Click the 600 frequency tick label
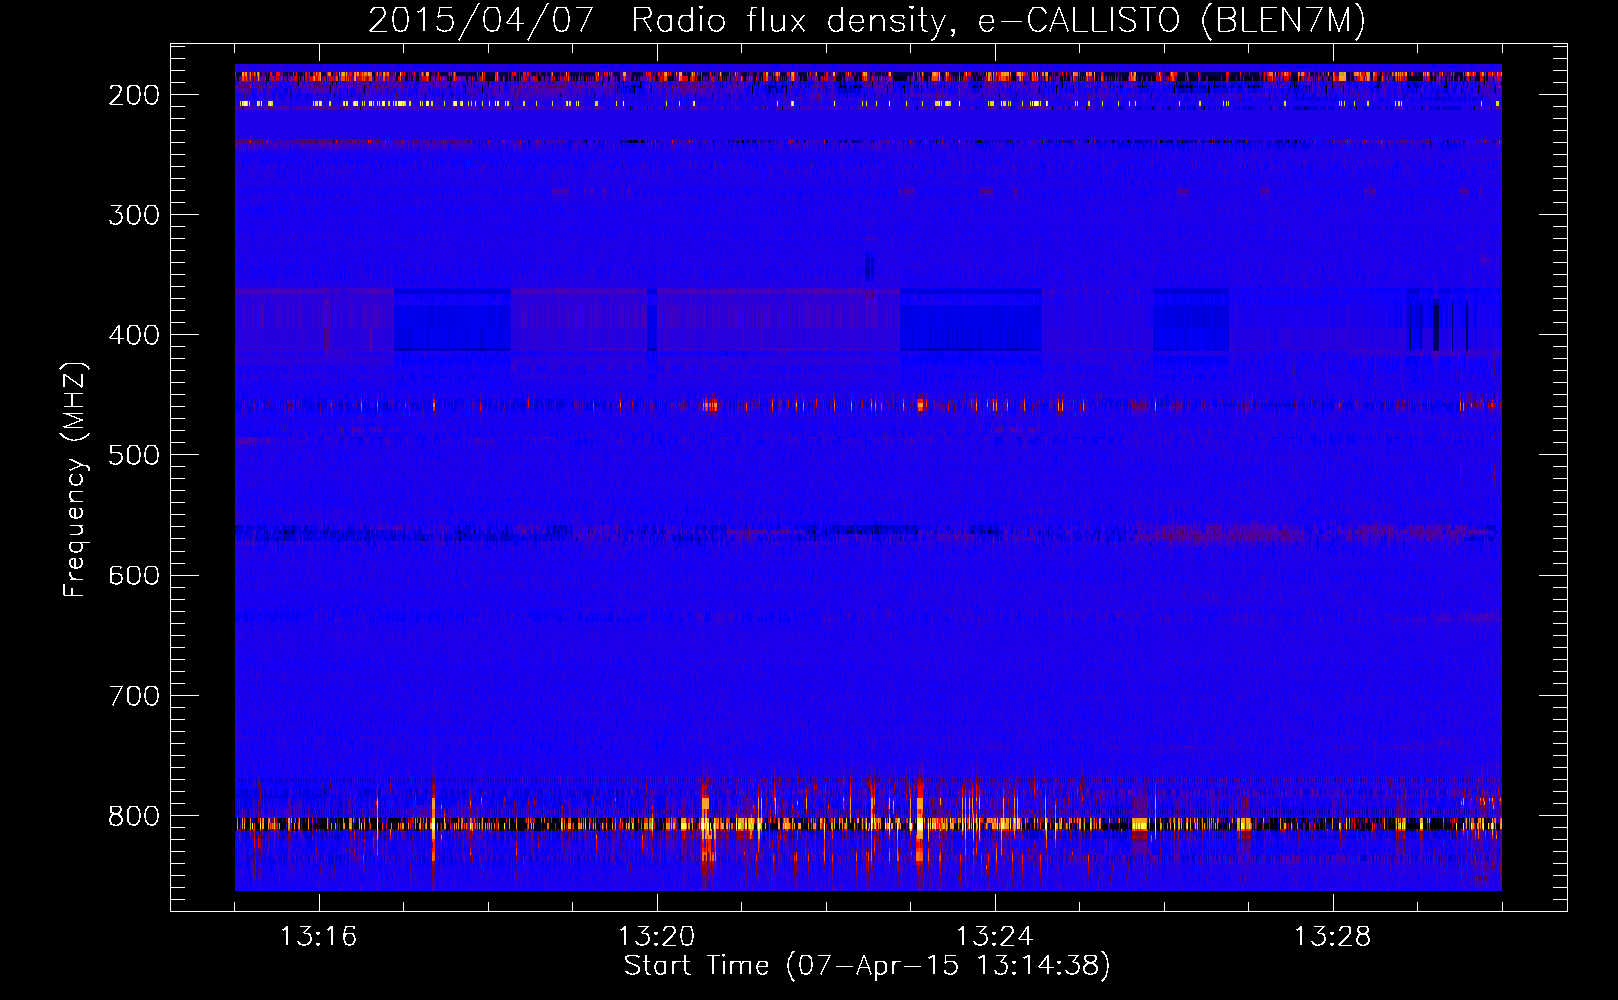The image size is (1618, 1000). tap(134, 575)
